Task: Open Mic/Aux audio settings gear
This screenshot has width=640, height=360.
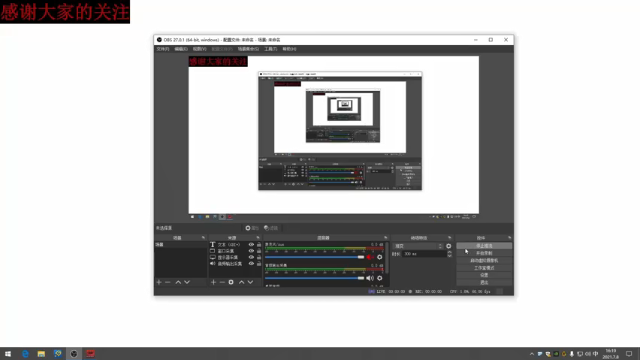Action: (x=380, y=257)
